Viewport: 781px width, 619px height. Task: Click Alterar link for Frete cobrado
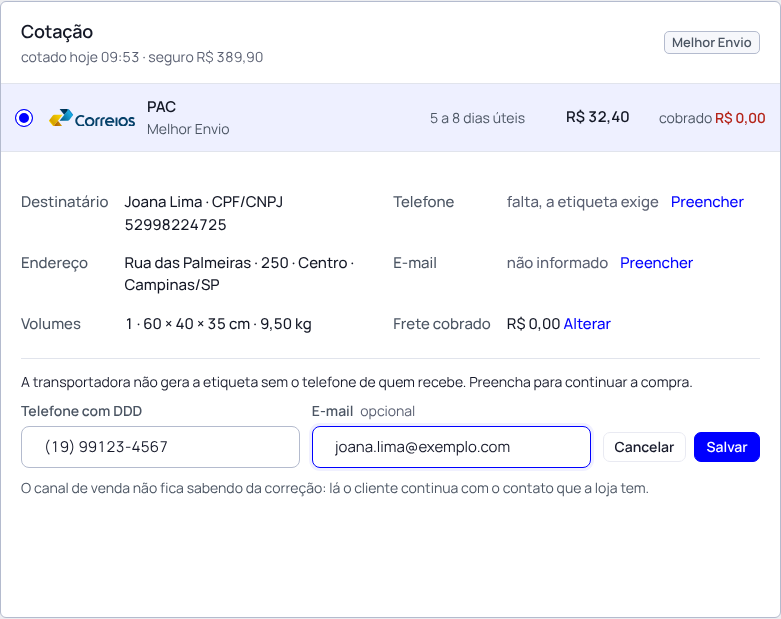pos(587,324)
